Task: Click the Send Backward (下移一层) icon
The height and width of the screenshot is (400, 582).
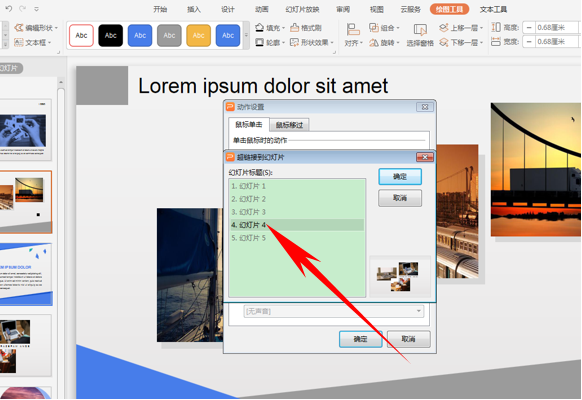Action: point(443,42)
